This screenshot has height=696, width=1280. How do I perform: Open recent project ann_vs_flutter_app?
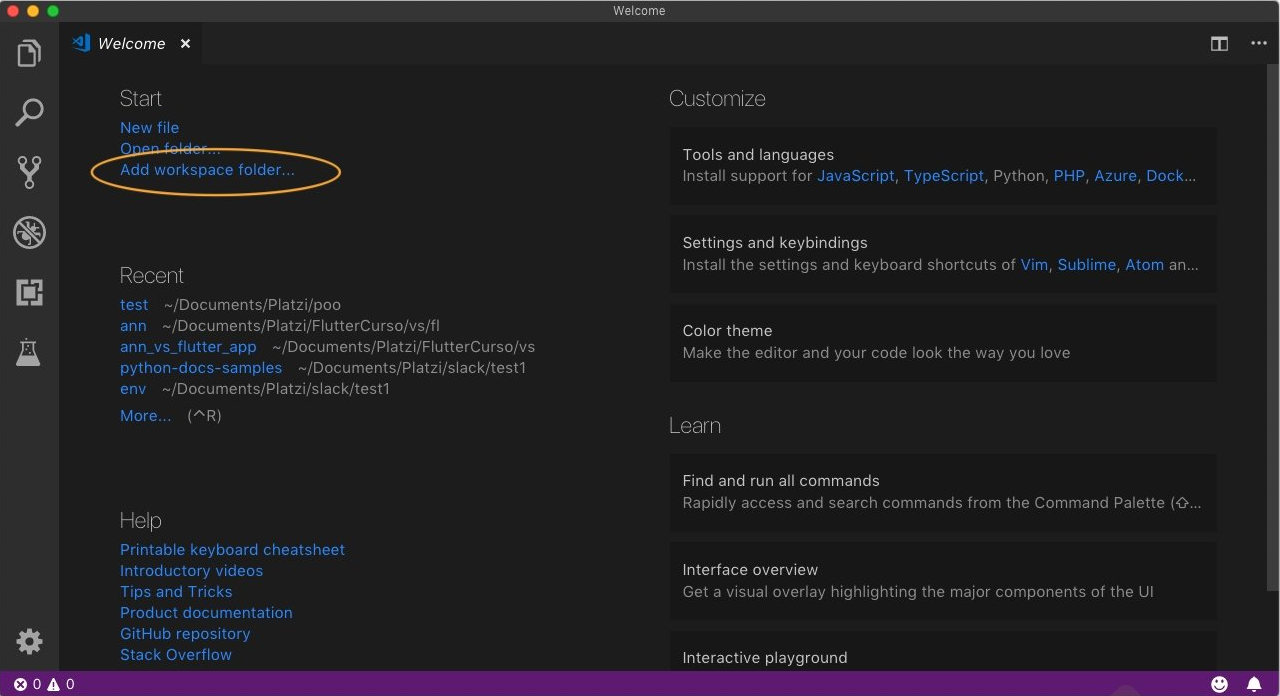pos(188,347)
